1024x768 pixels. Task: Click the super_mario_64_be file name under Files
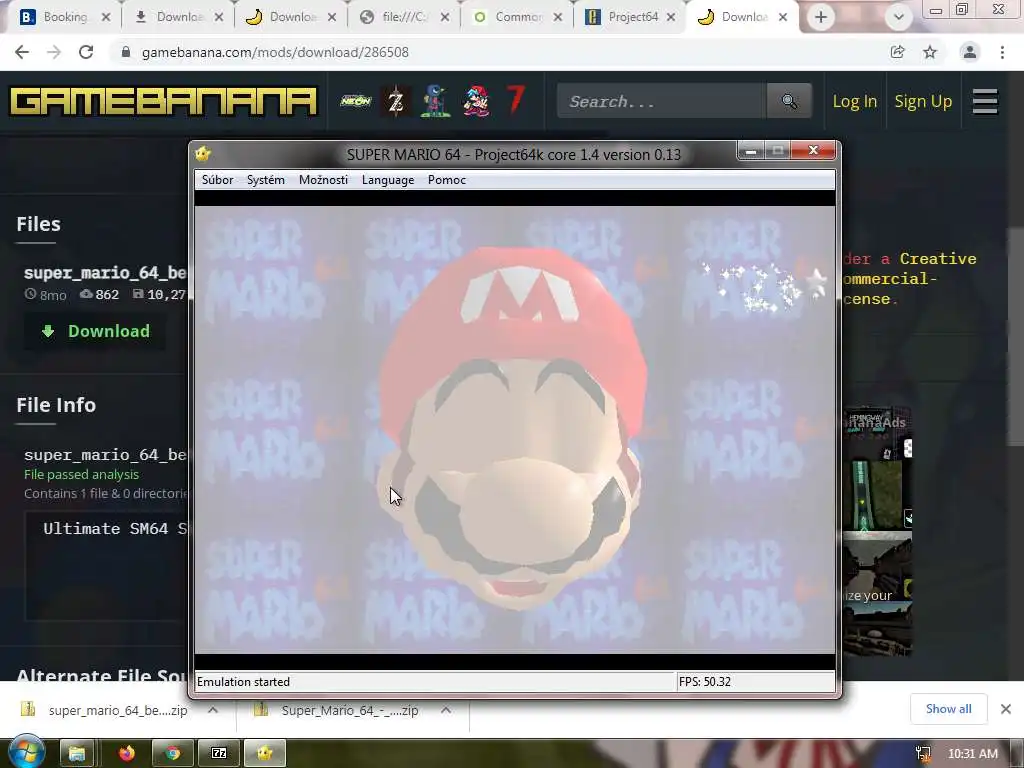(x=105, y=272)
